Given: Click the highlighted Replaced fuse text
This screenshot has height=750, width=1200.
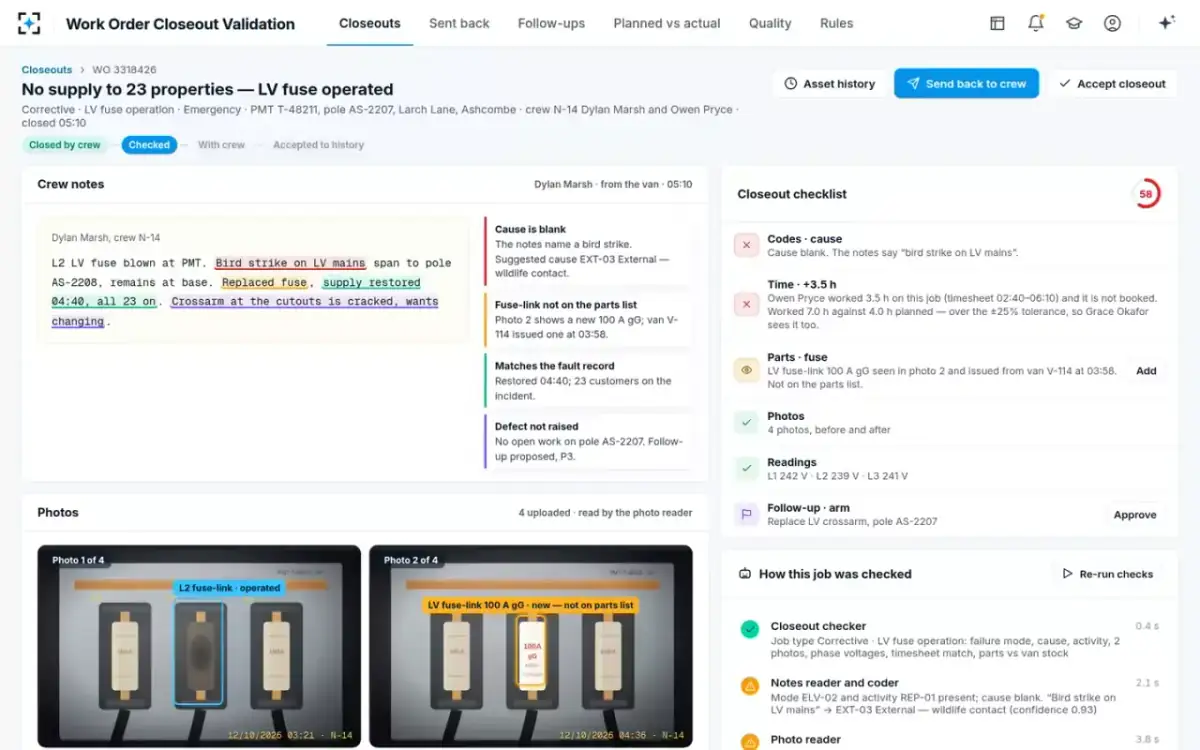Looking at the screenshot, I should [264, 283].
